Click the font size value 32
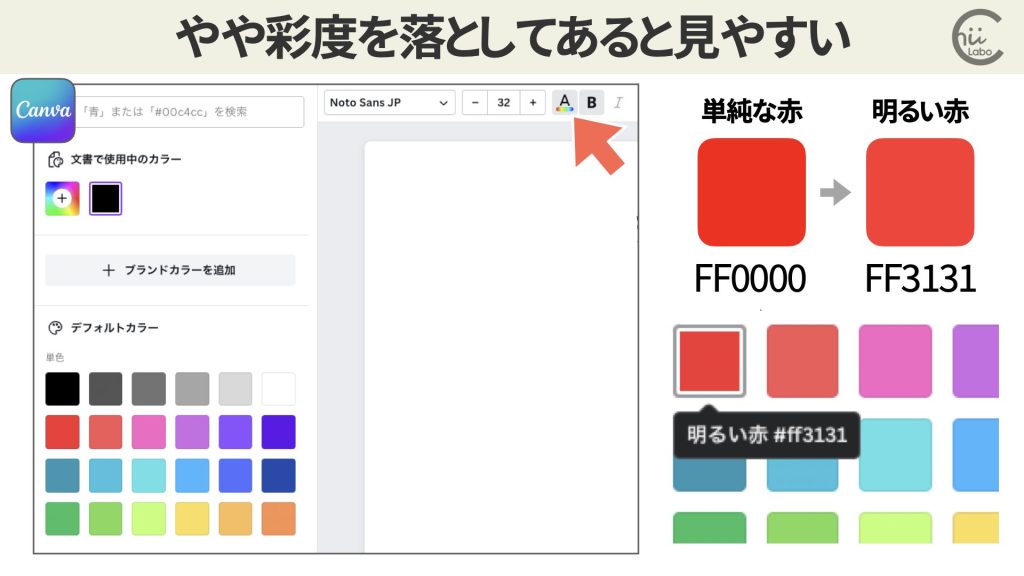 coord(503,102)
